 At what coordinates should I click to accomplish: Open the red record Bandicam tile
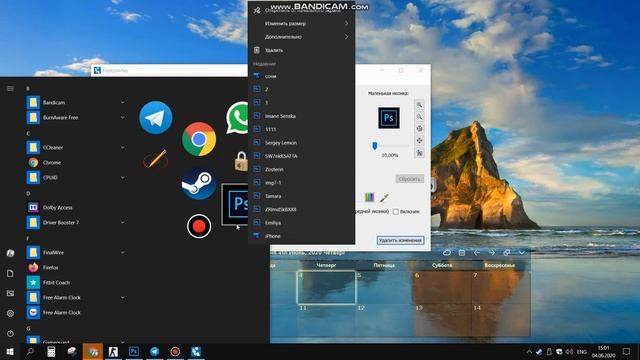coord(199,226)
